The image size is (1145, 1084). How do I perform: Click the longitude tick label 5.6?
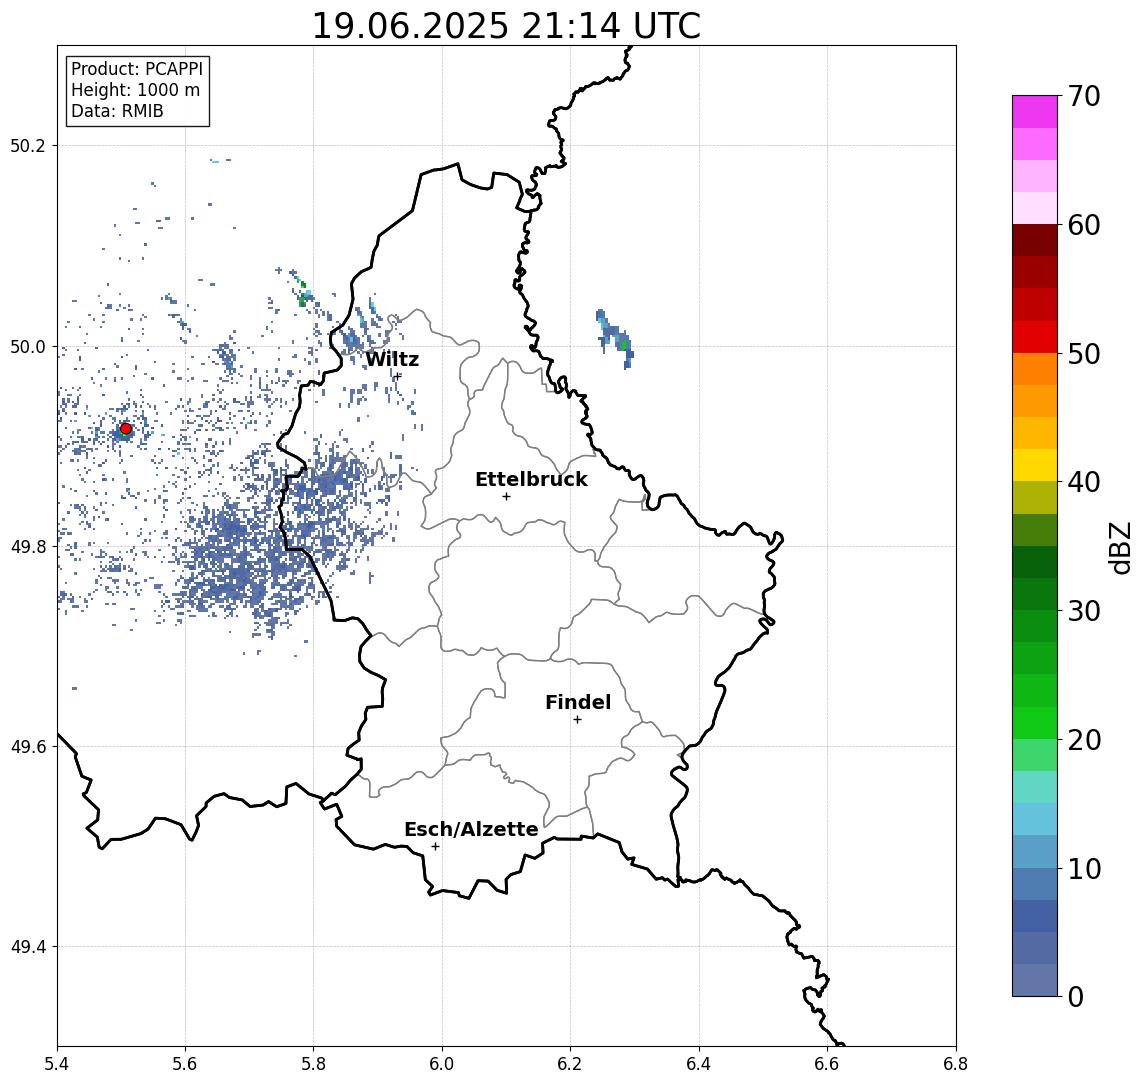click(185, 1064)
